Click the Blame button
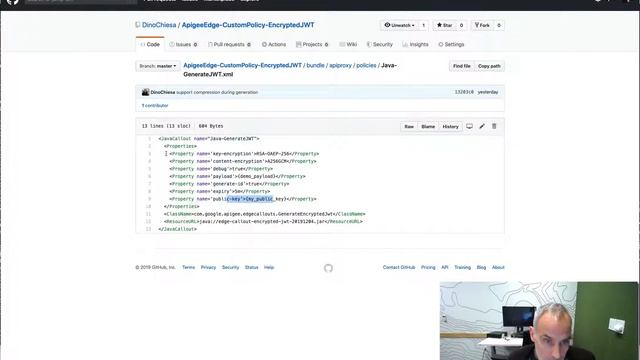 [x=428, y=127]
